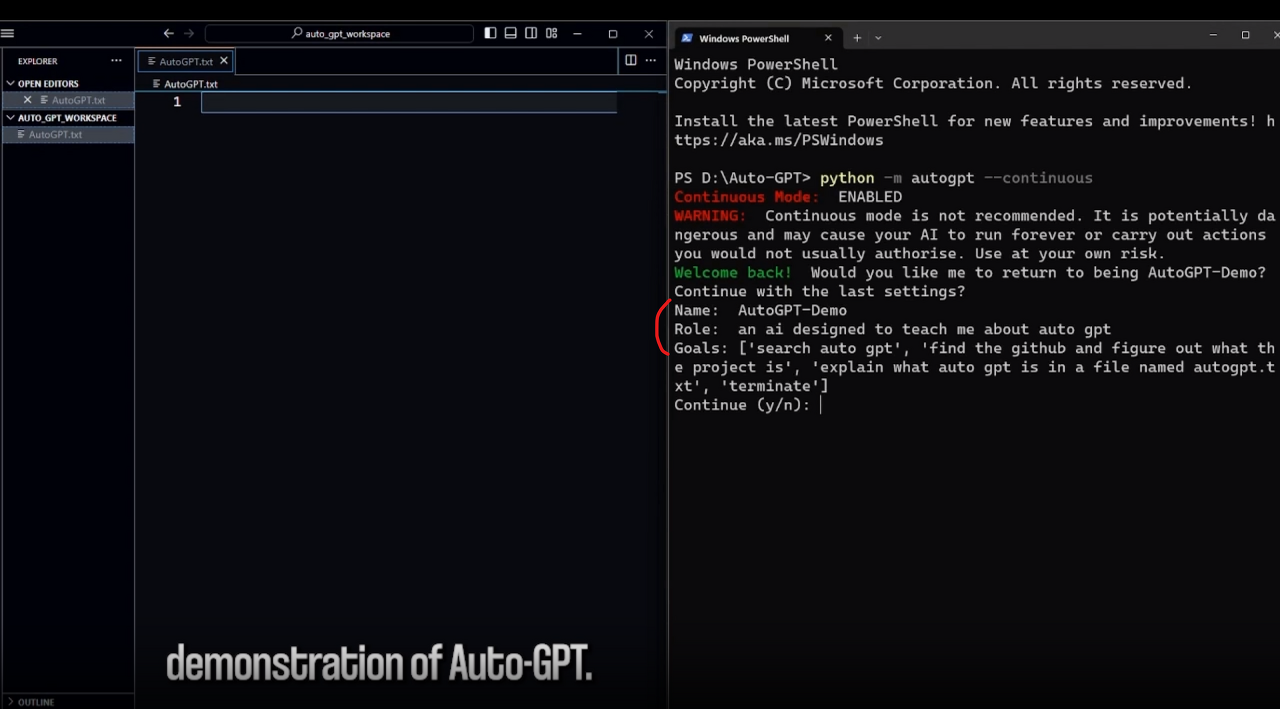This screenshot has height=709, width=1280.
Task: Click line number 1 in the editor gutter
Action: tap(177, 102)
